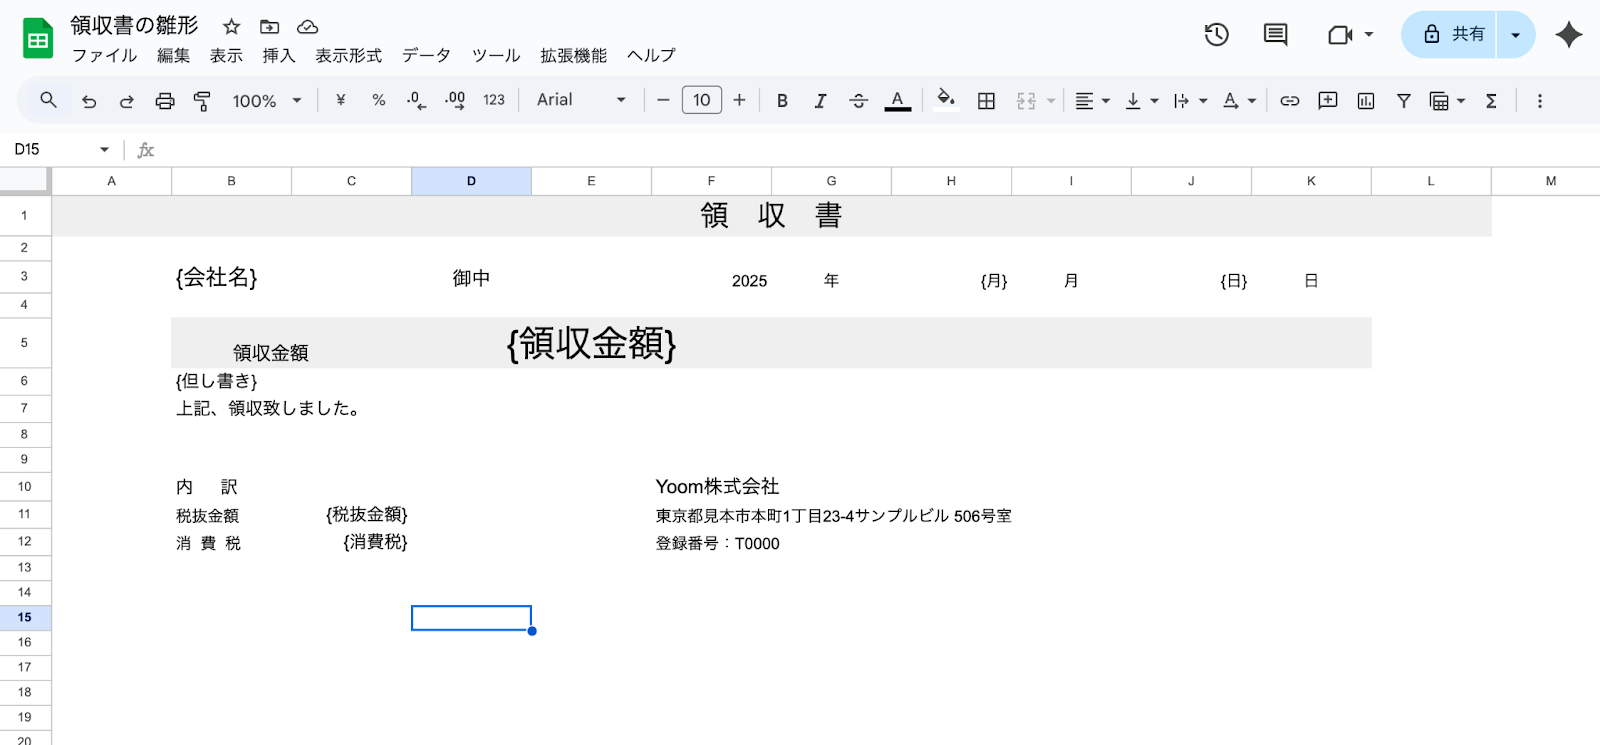The height and width of the screenshot is (745, 1600).
Task: Open the Google Sheets home icon
Action: tap(38, 39)
